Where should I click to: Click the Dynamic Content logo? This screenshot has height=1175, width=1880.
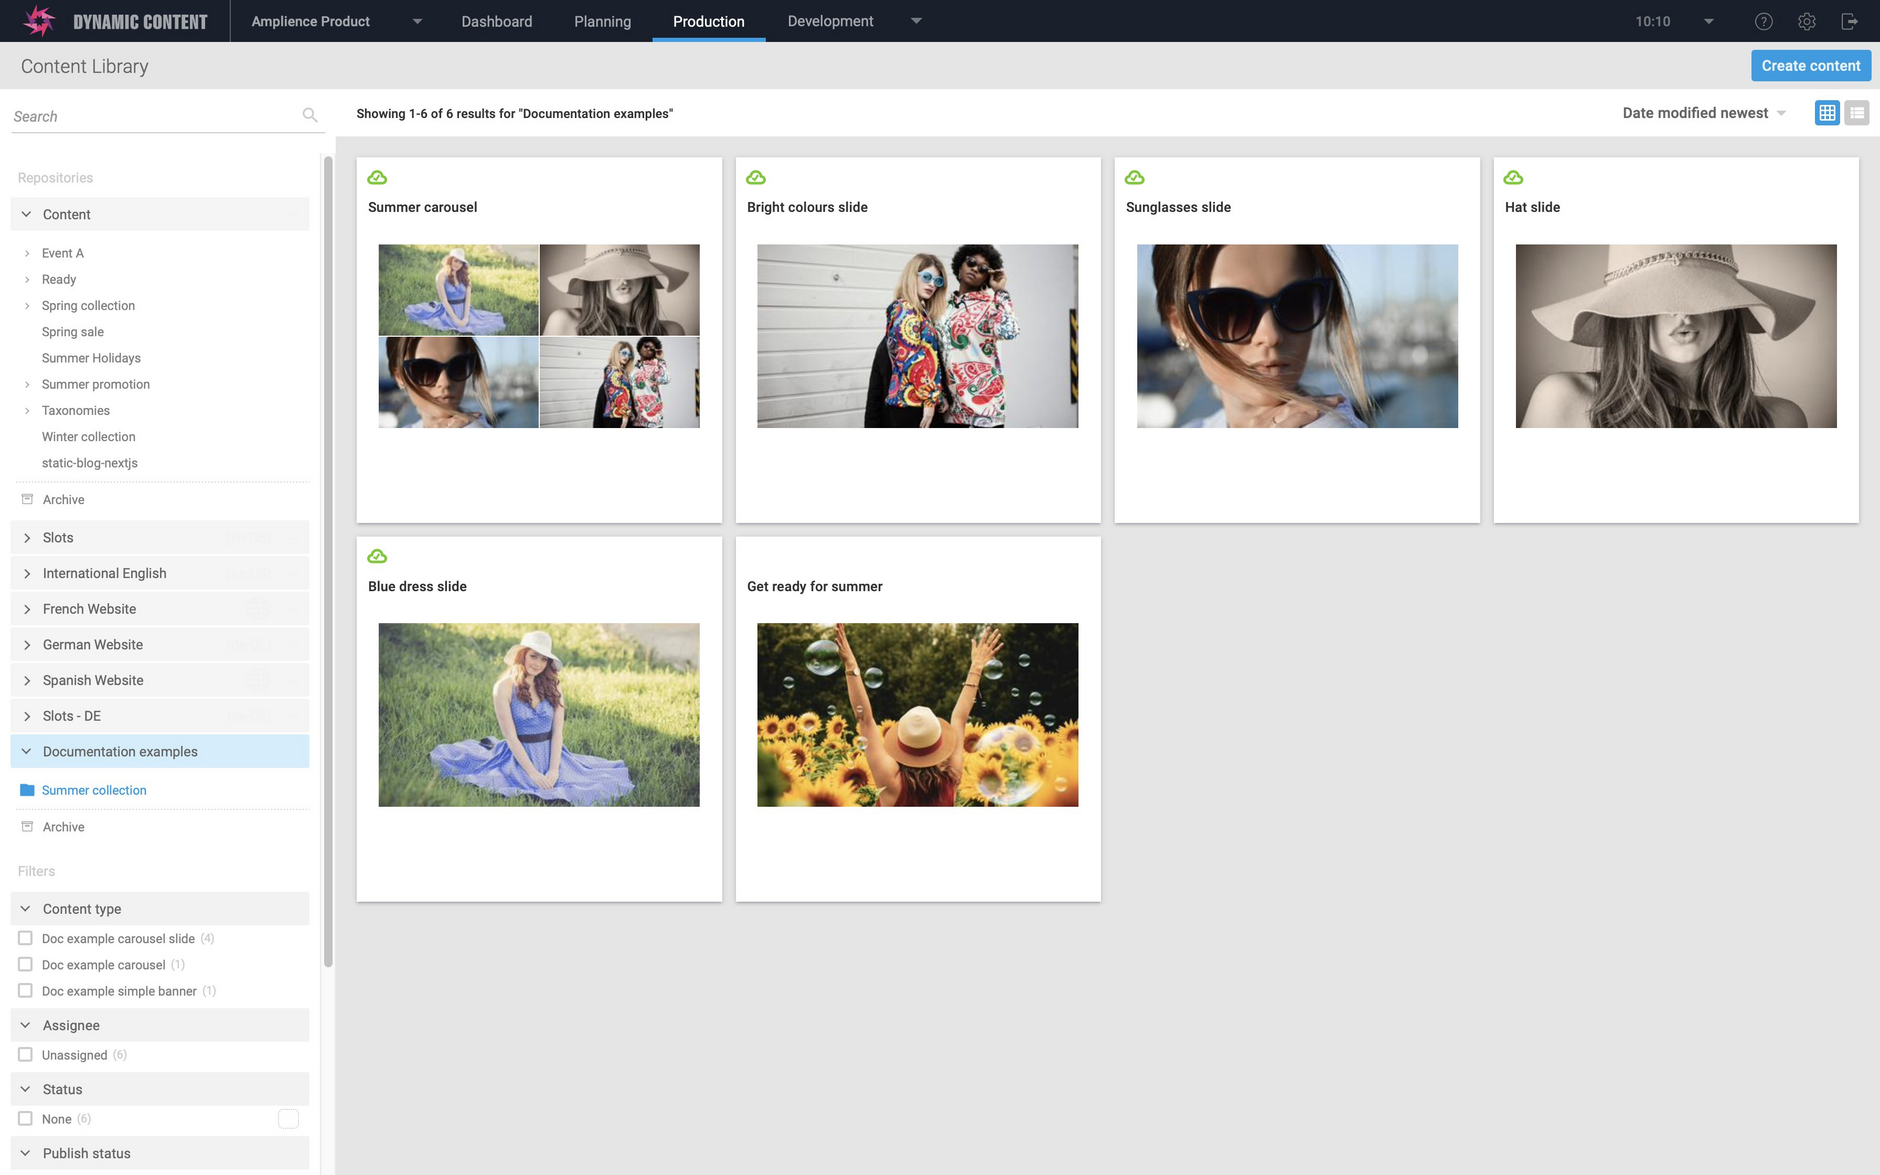(x=38, y=20)
